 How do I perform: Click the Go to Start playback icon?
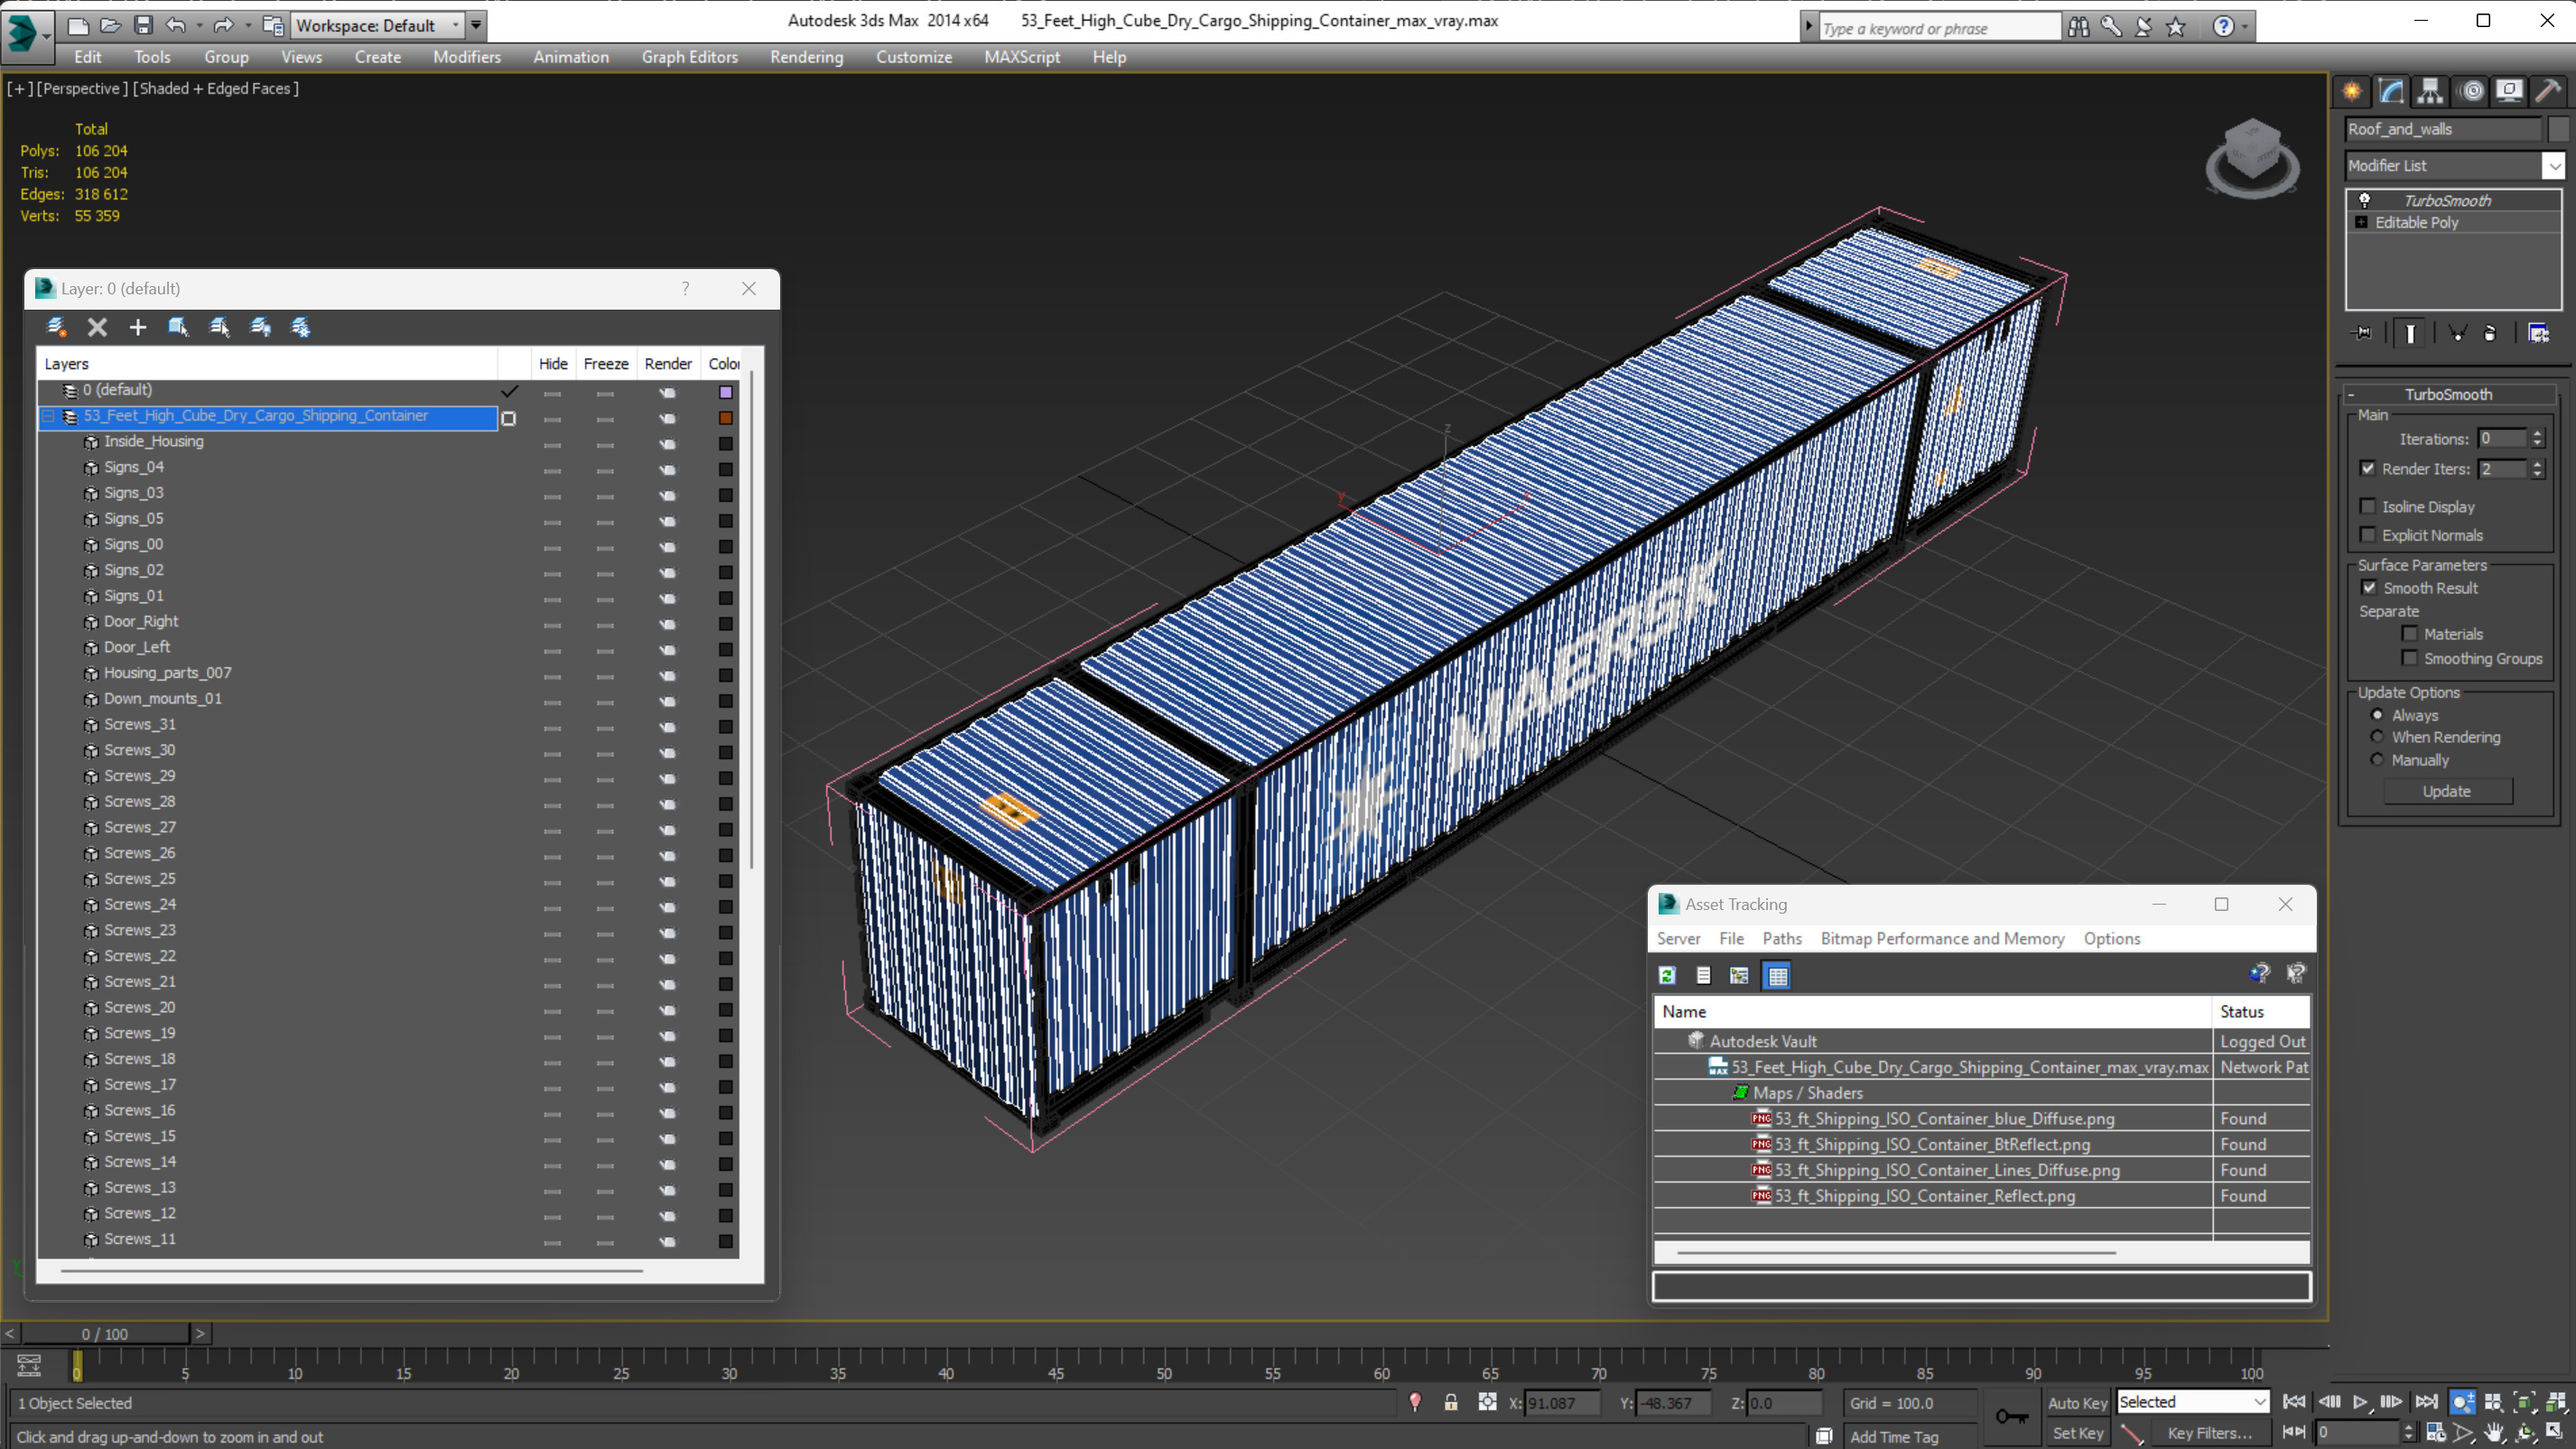pyautogui.click(x=2294, y=1402)
